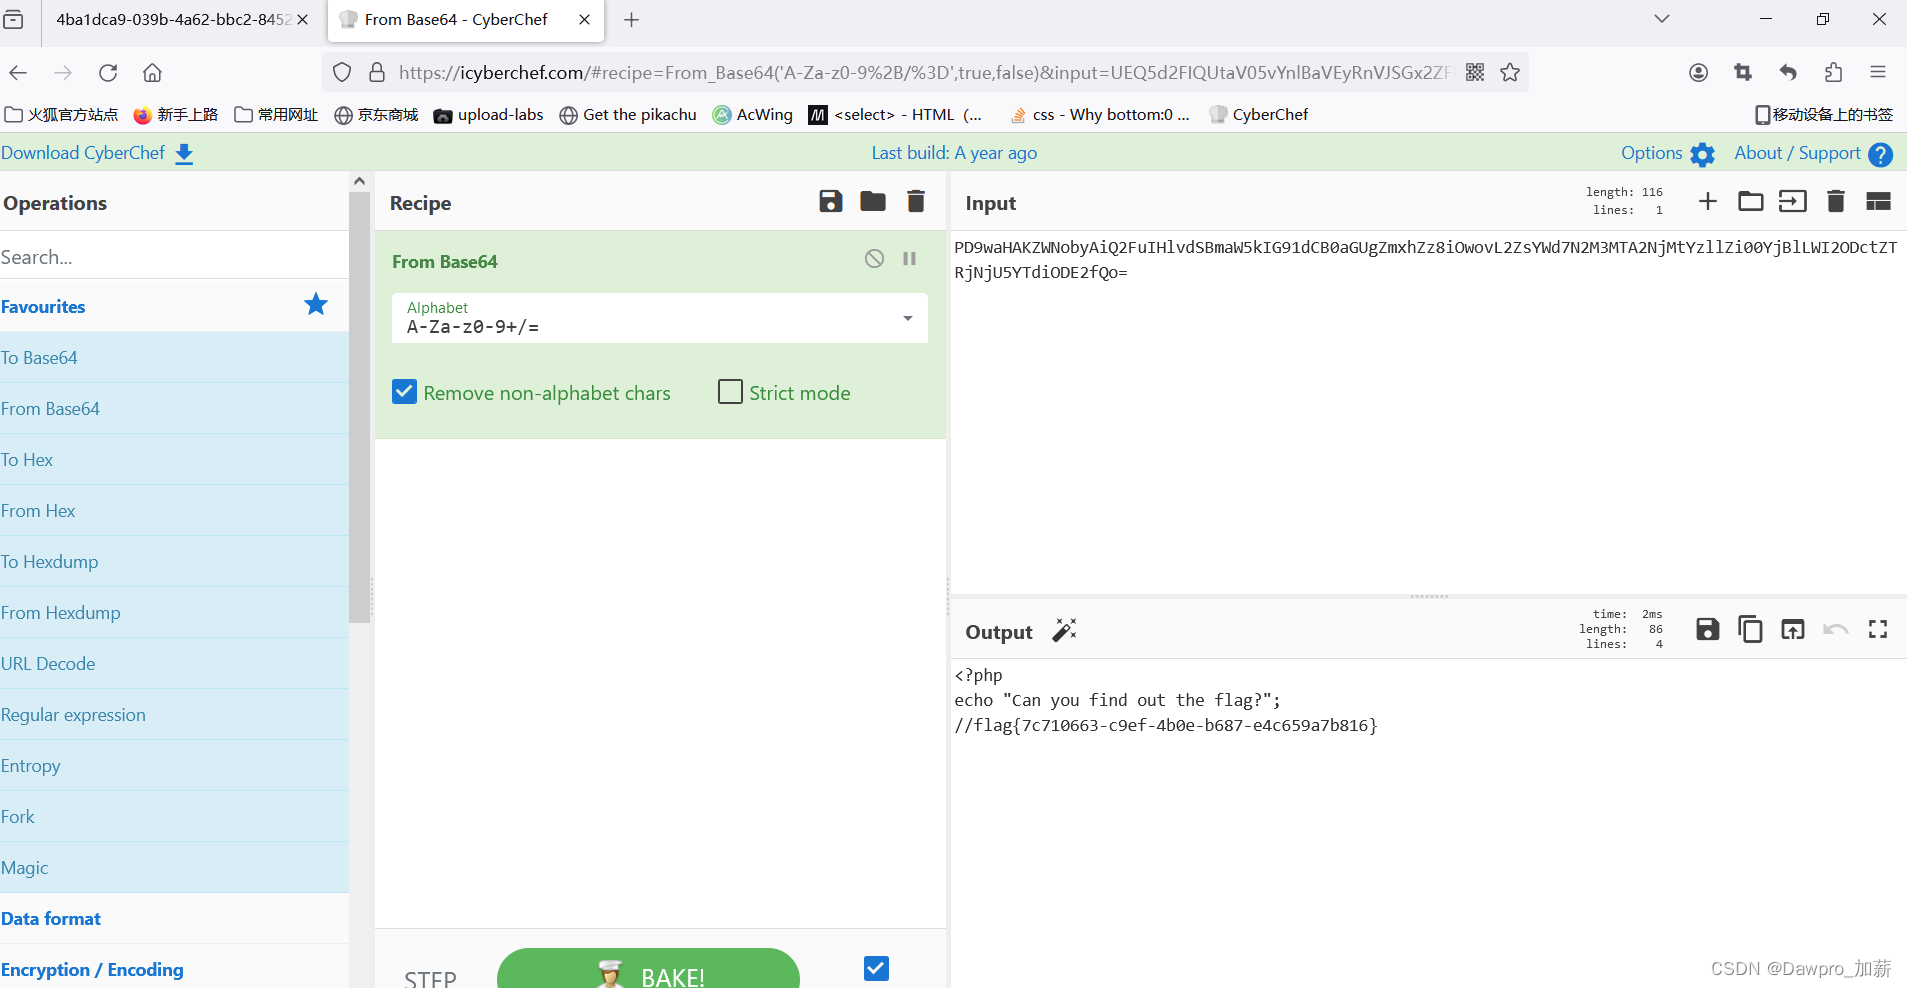Open the About / Support help icon
This screenshot has height=988, width=1907.
click(x=1880, y=154)
